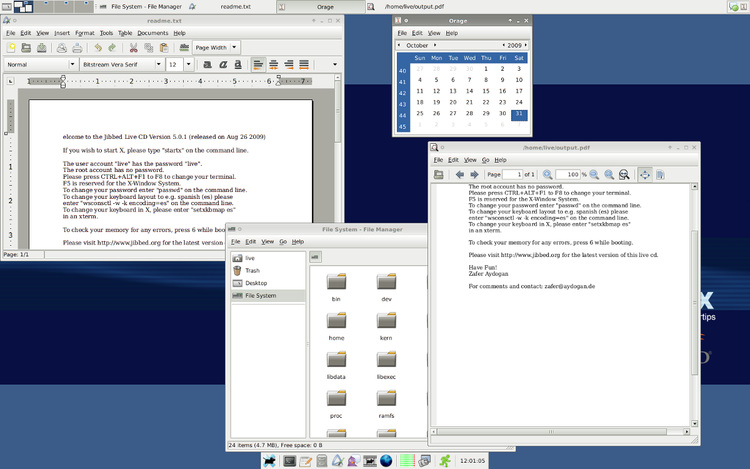Go to next month after October
This screenshot has height=469, width=750.
pyautogui.click(x=435, y=45)
